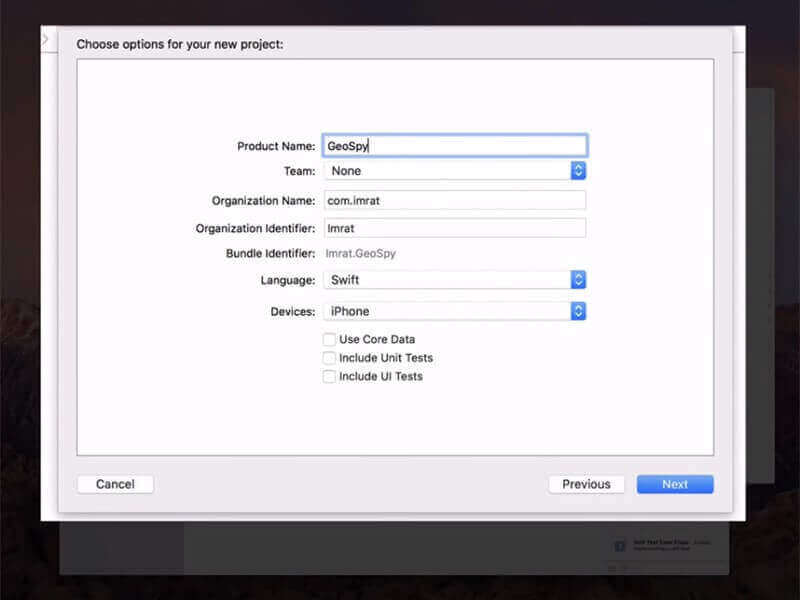The width and height of the screenshot is (800, 600).
Task: Click the 'Include UI Tests' label text
Action: pos(380,377)
